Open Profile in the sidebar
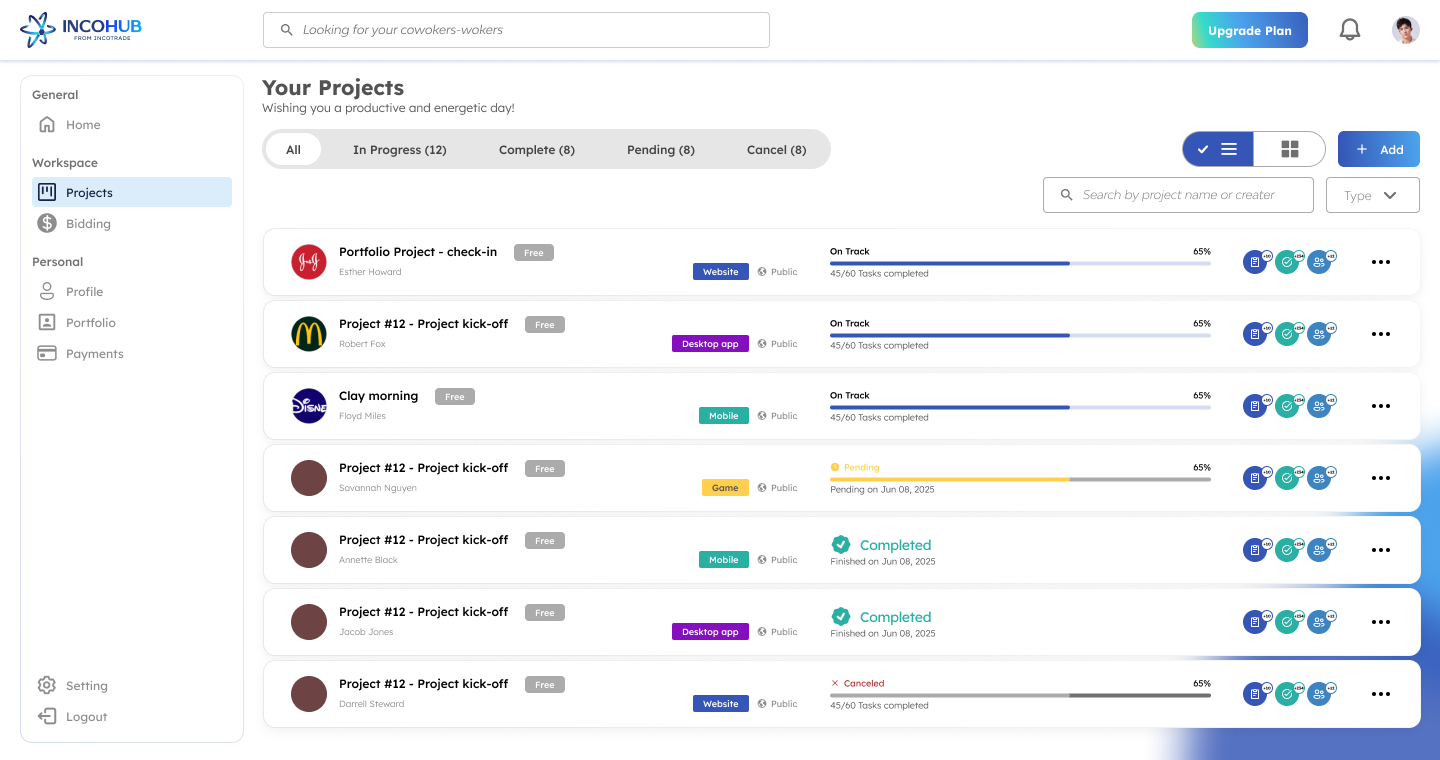1440x760 pixels. 132,291
